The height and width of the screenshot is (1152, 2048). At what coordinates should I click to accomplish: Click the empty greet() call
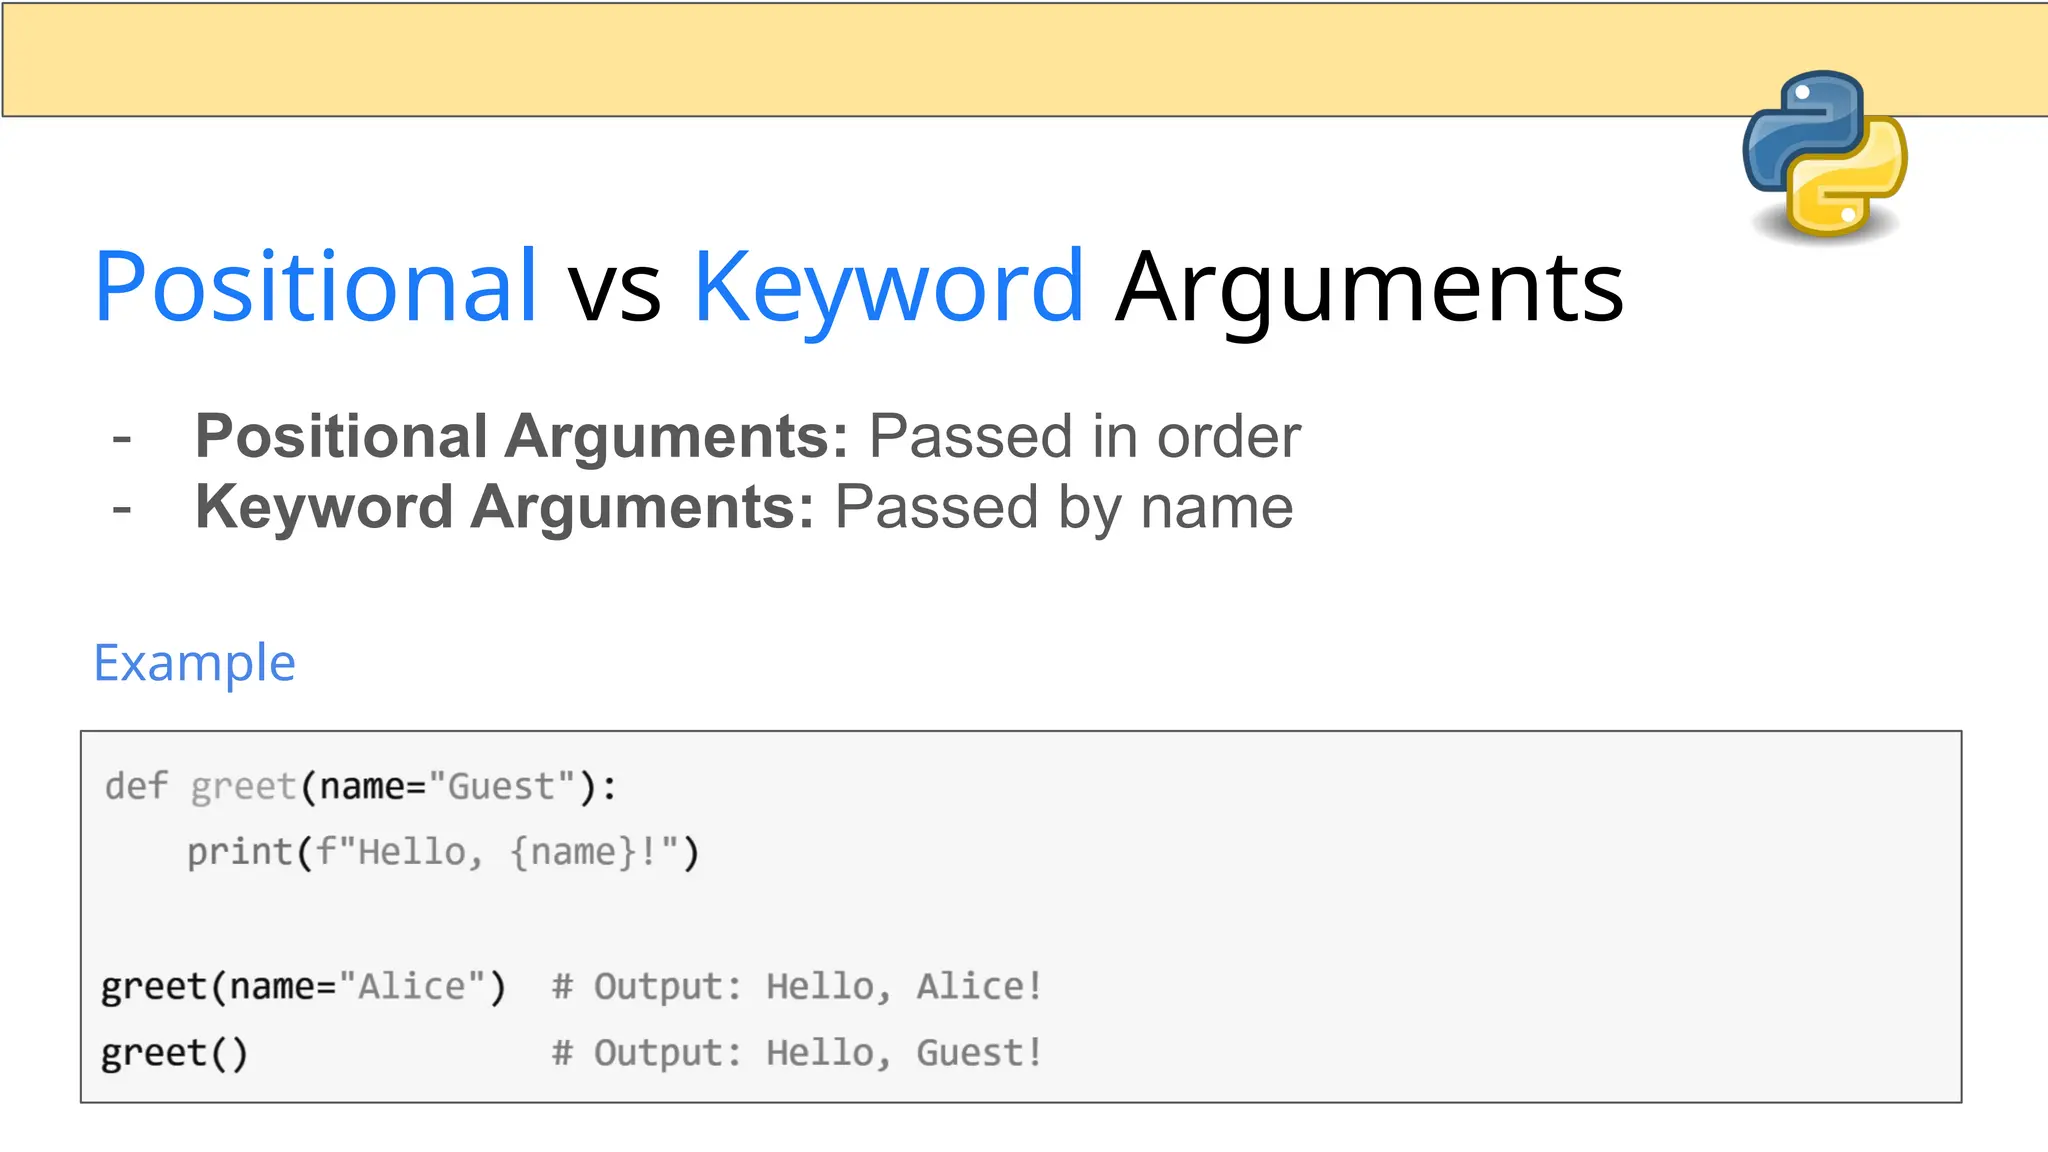(x=174, y=1053)
